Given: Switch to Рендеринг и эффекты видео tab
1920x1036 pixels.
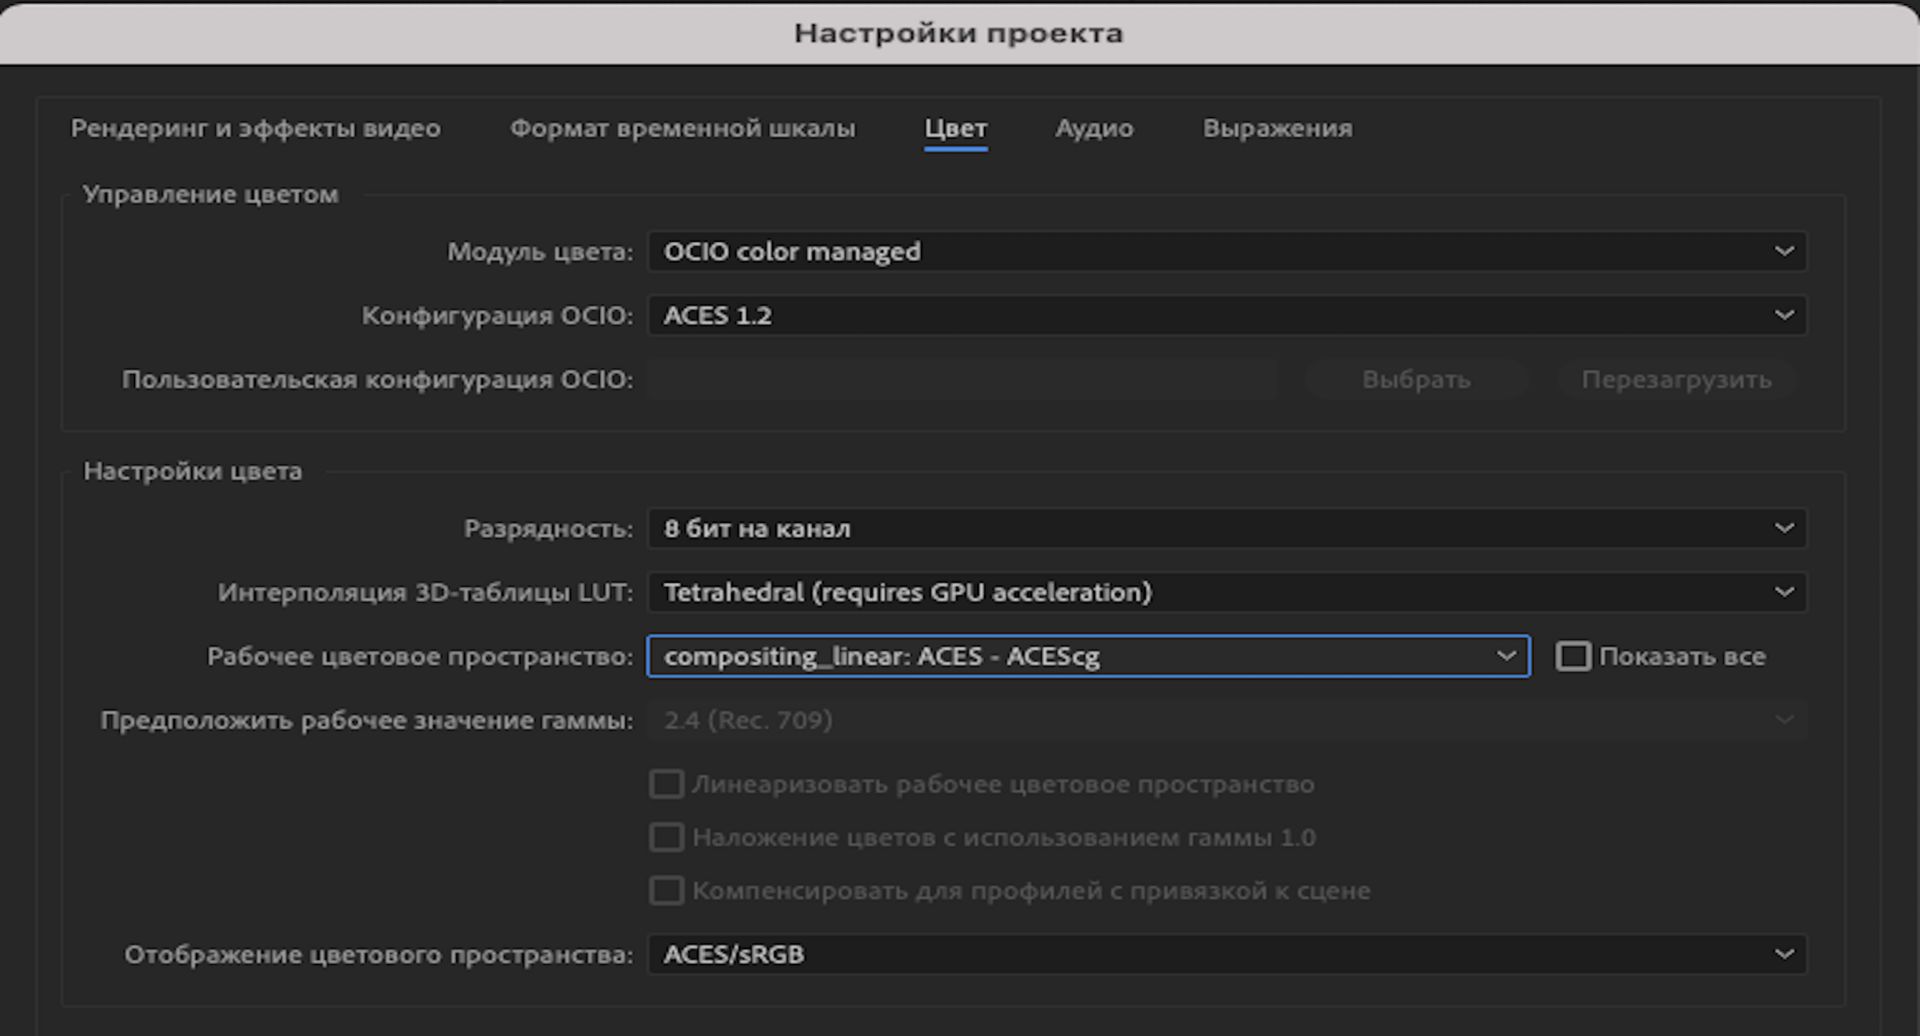Looking at the screenshot, I should pos(255,128).
